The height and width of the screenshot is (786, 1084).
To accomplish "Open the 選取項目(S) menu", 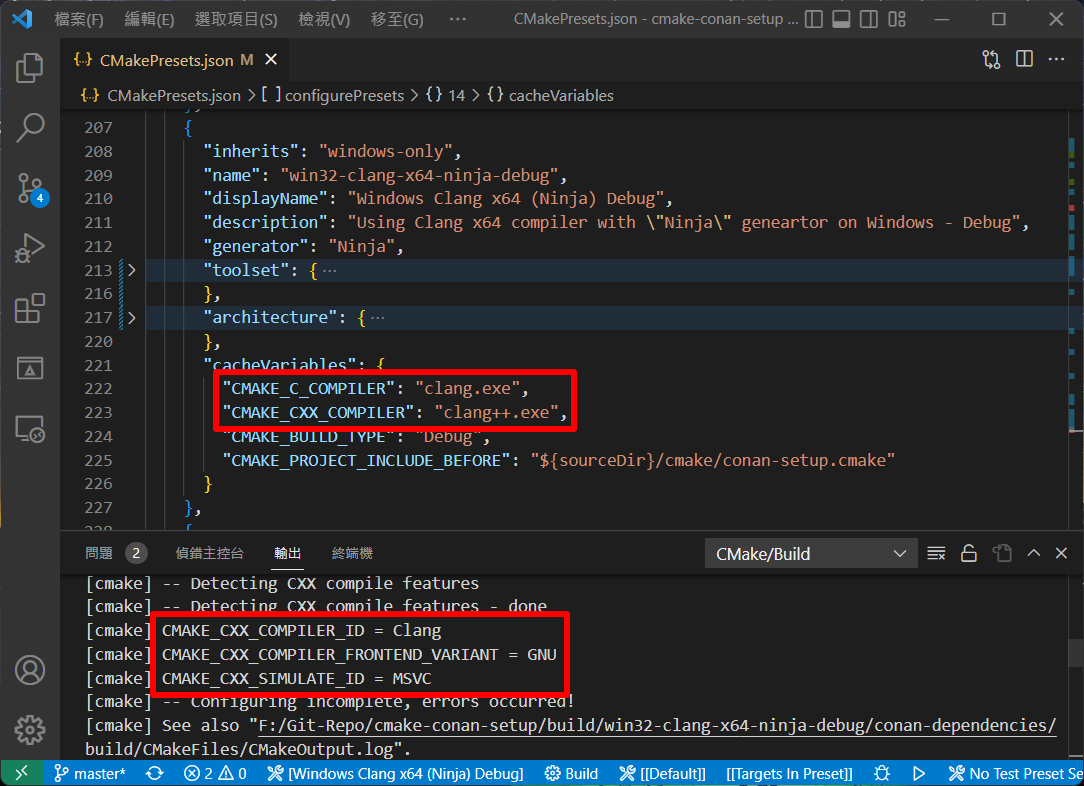I will (236, 19).
